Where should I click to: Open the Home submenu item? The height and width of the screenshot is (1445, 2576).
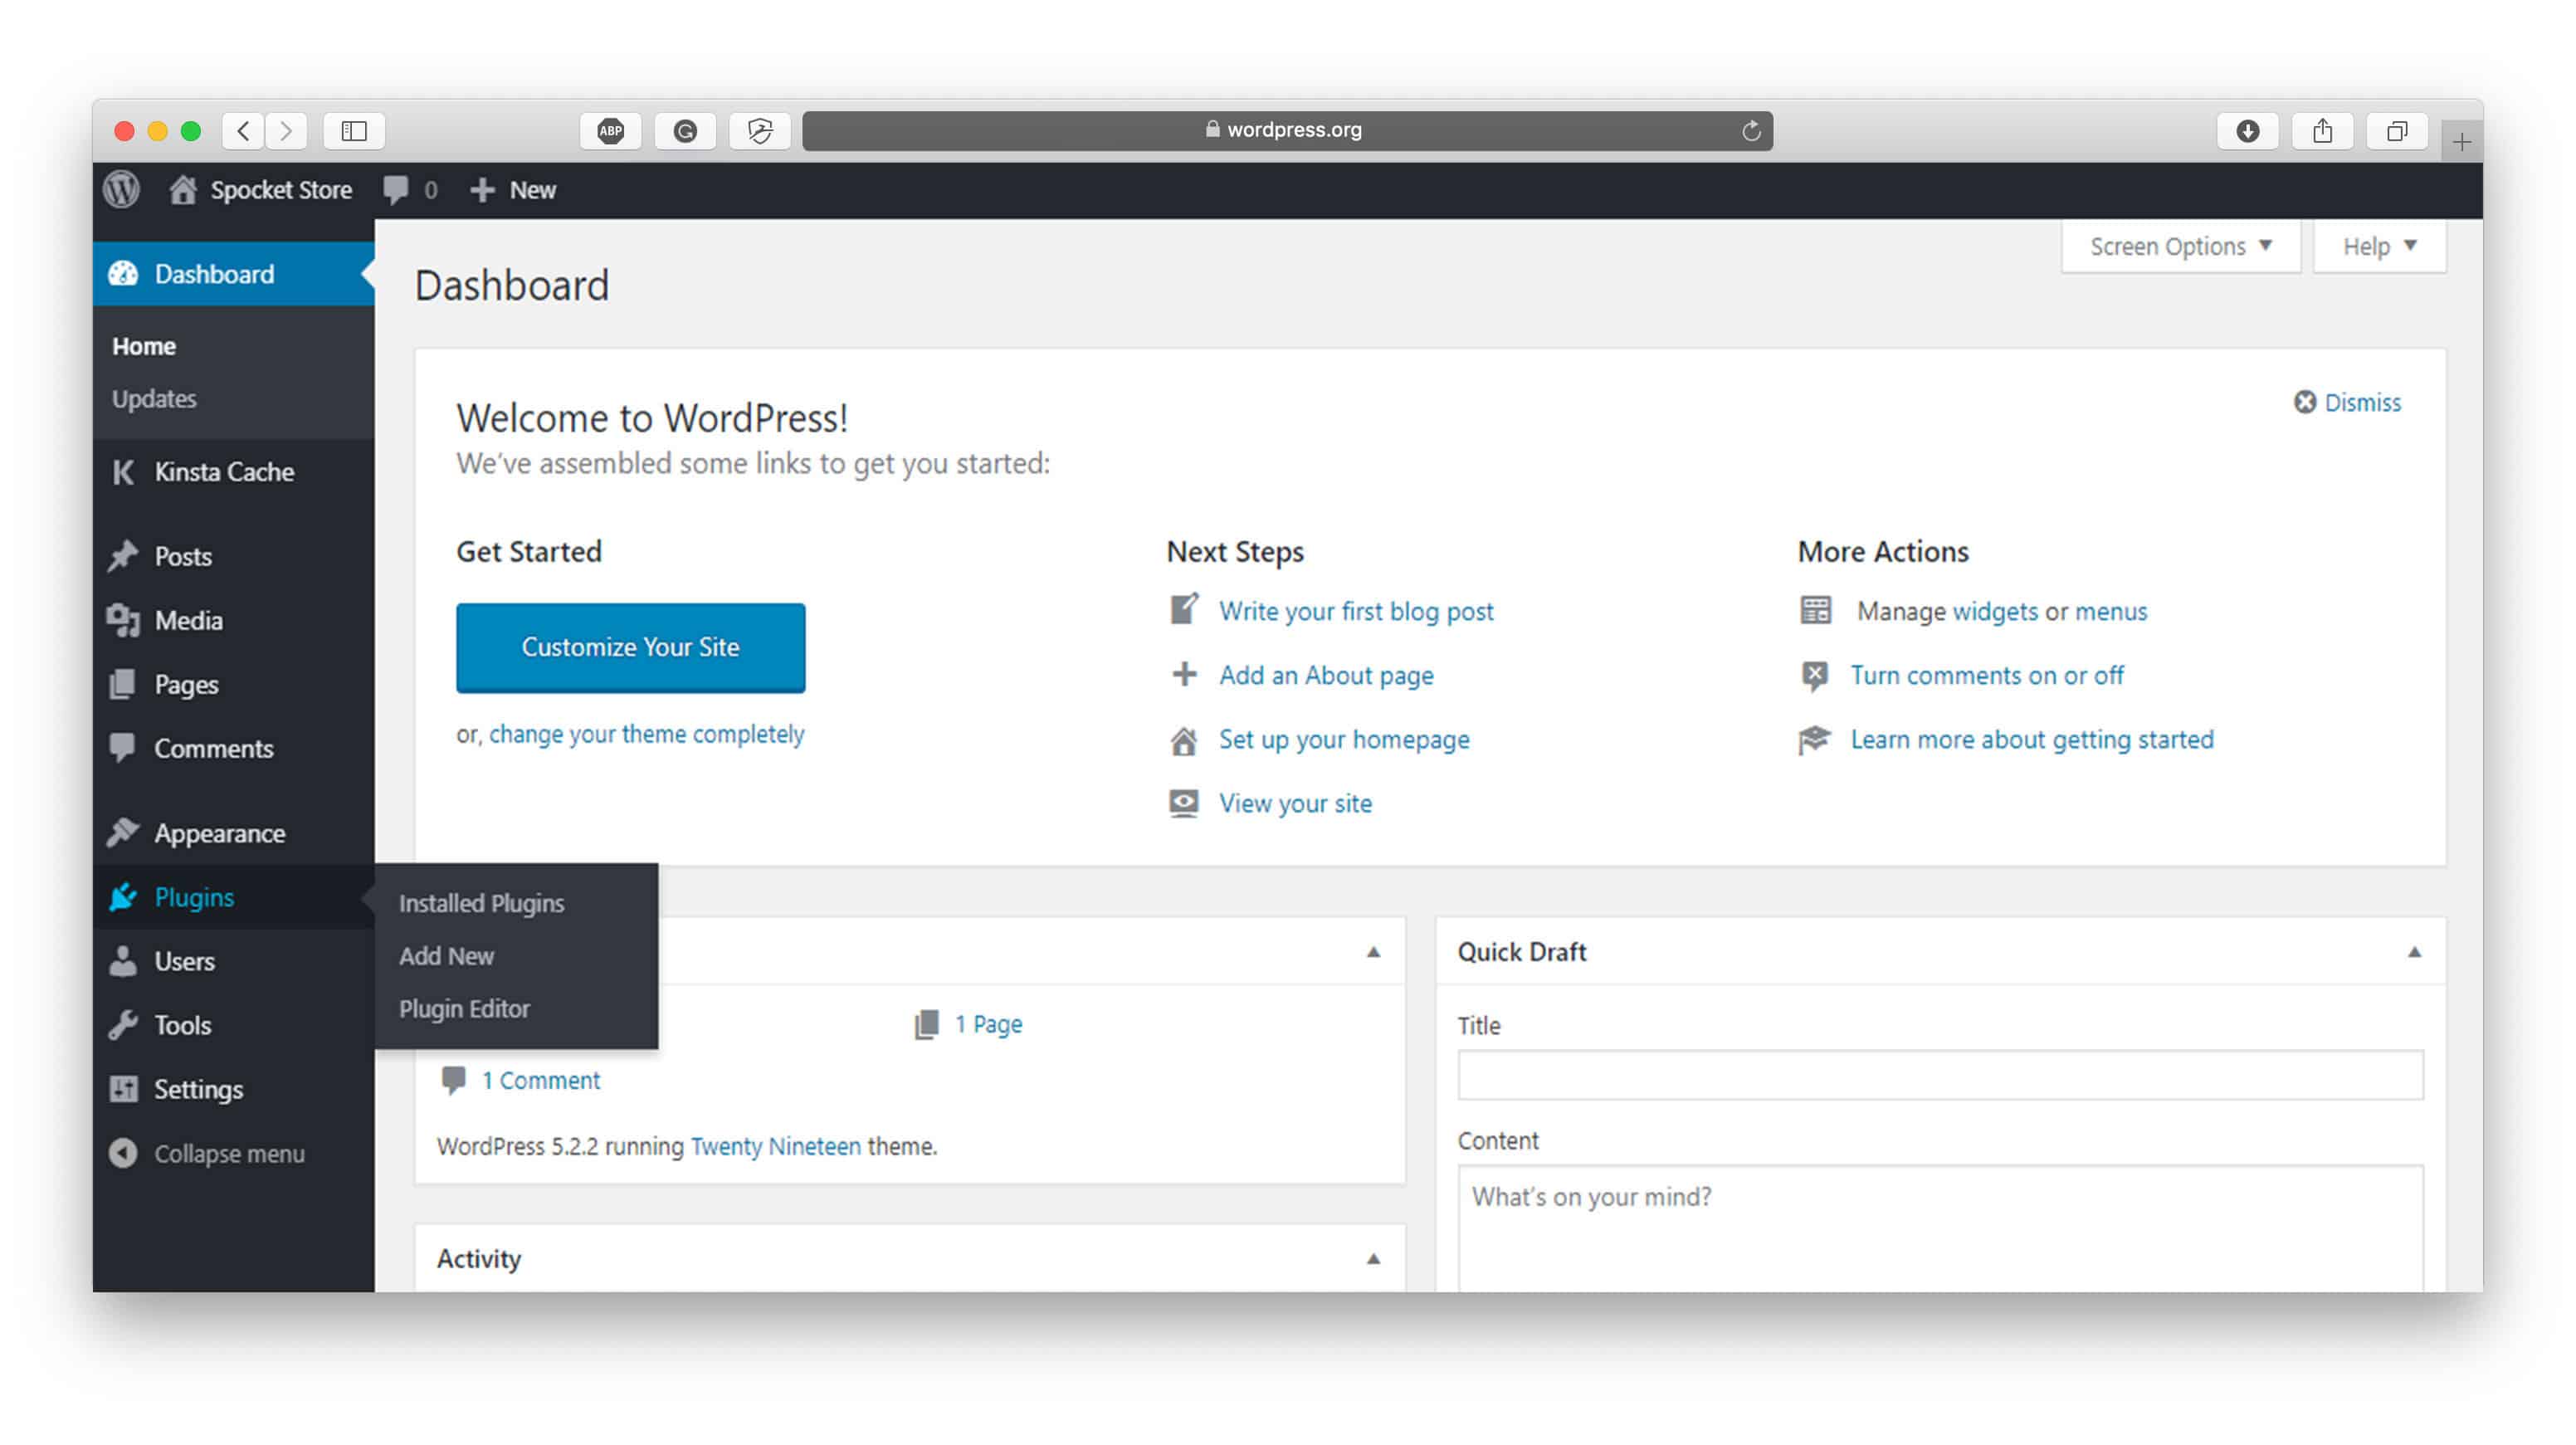[144, 346]
